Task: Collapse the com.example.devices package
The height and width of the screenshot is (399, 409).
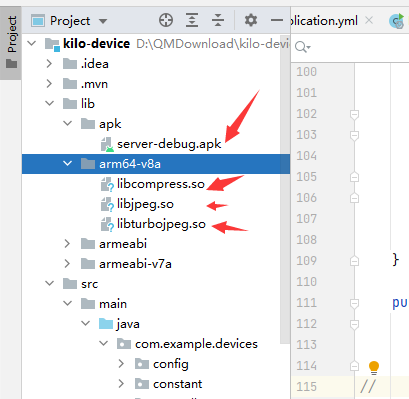Action: coord(104,343)
